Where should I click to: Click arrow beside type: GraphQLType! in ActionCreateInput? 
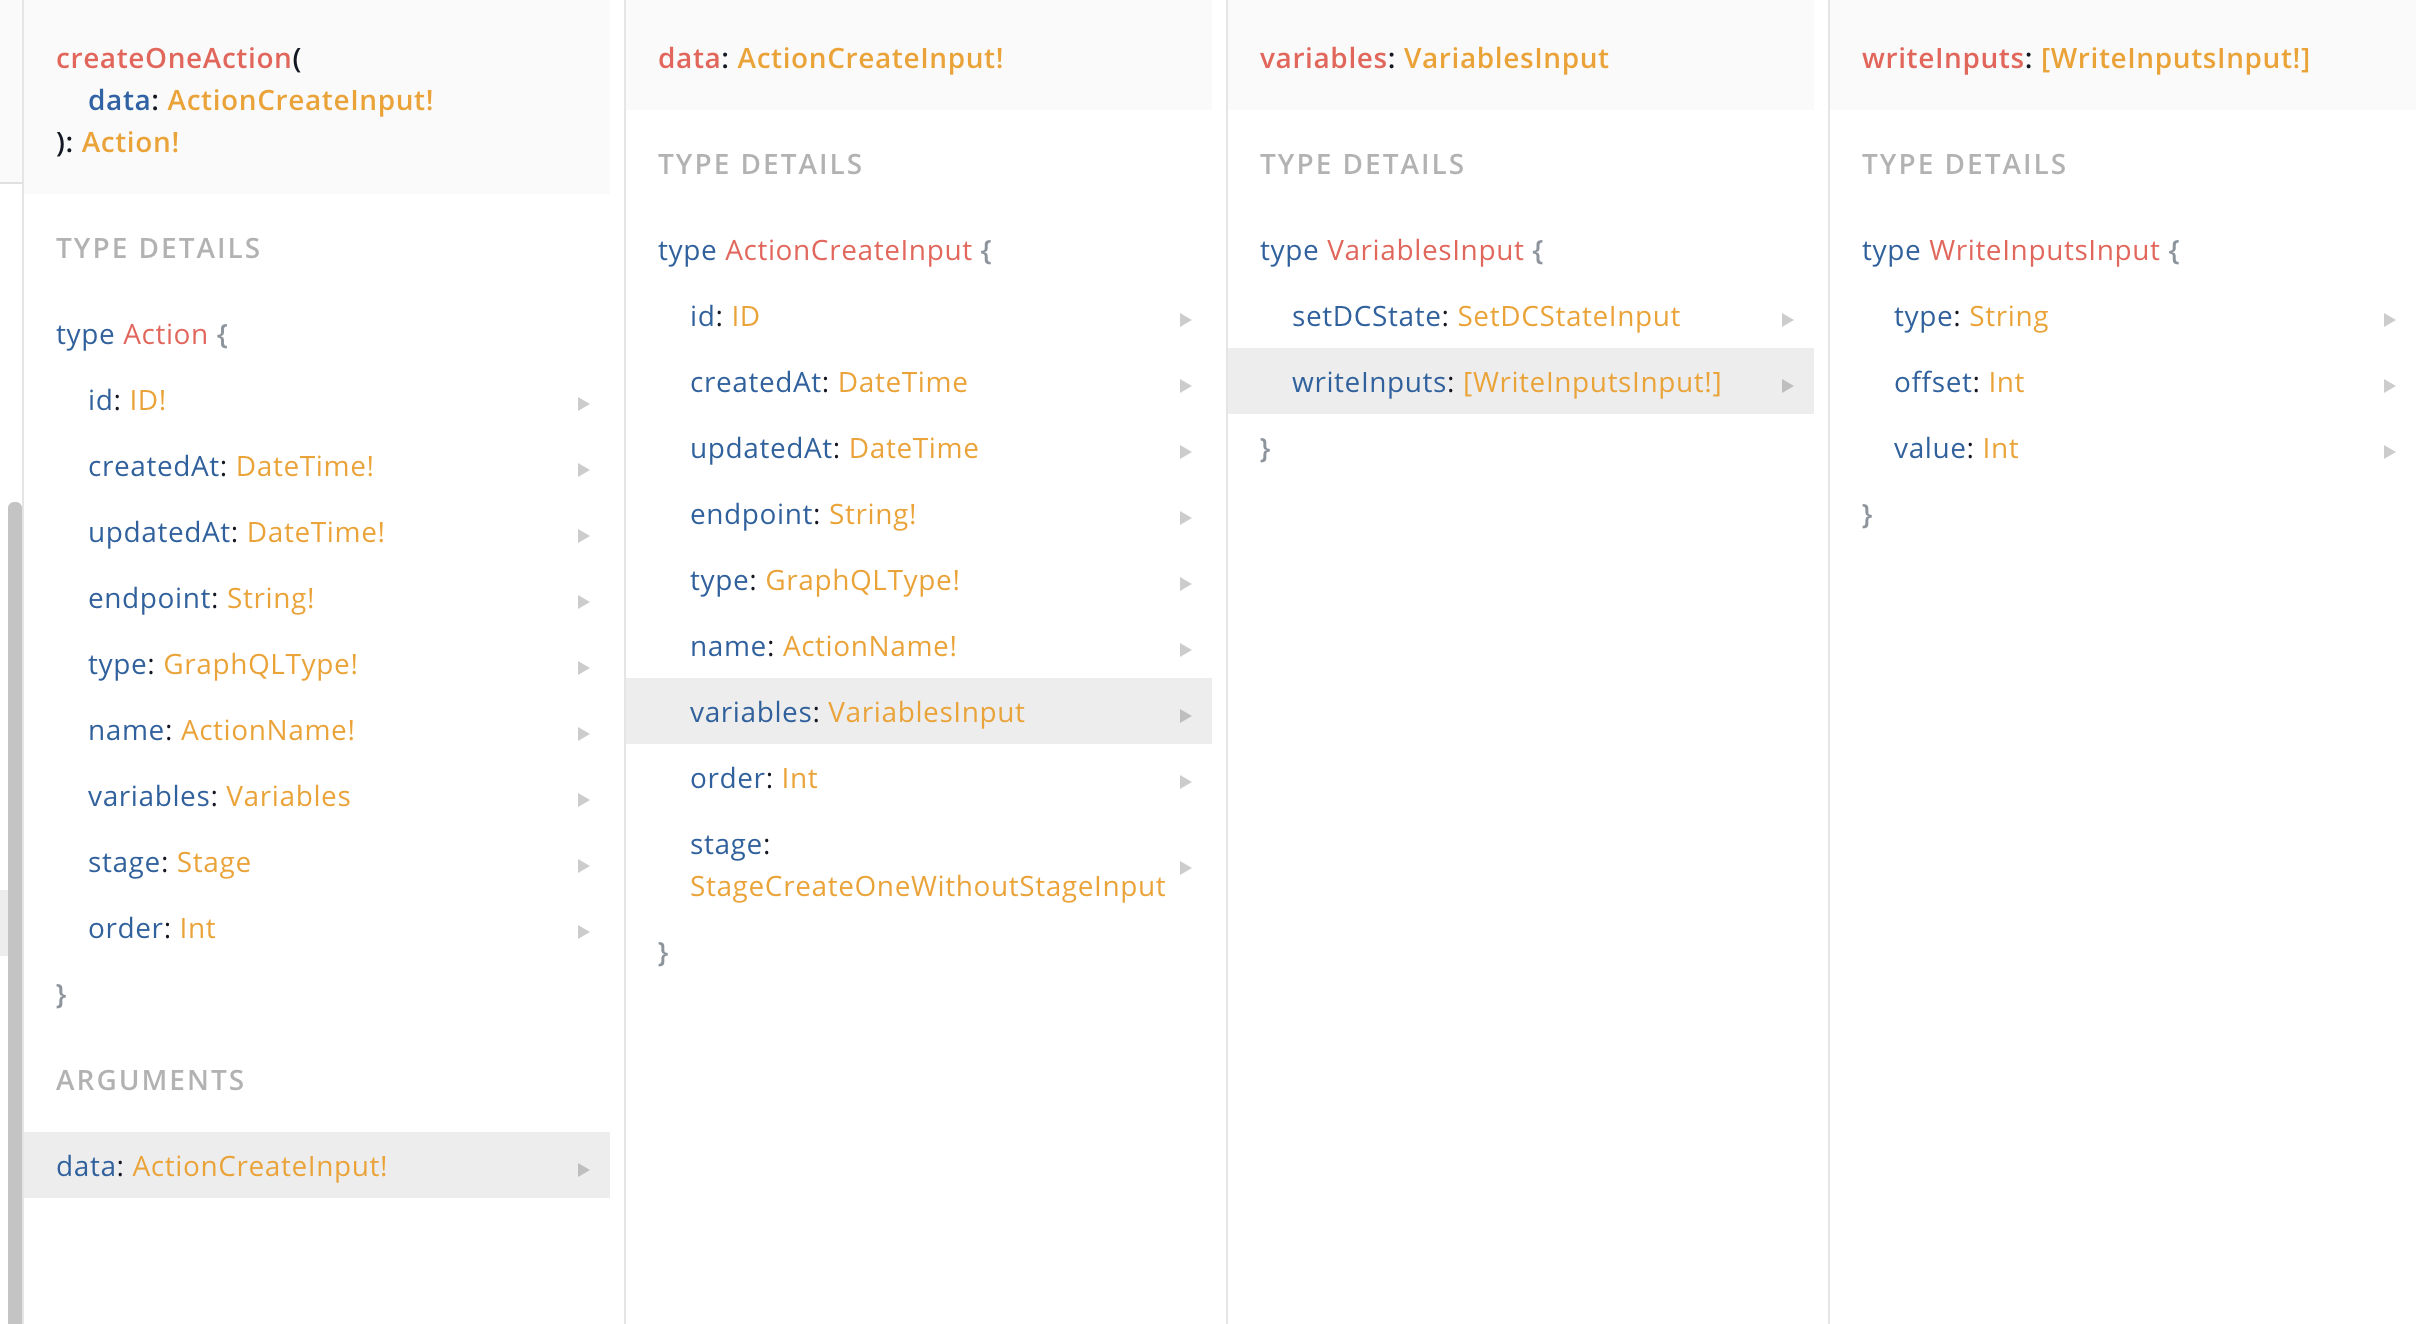[1186, 583]
